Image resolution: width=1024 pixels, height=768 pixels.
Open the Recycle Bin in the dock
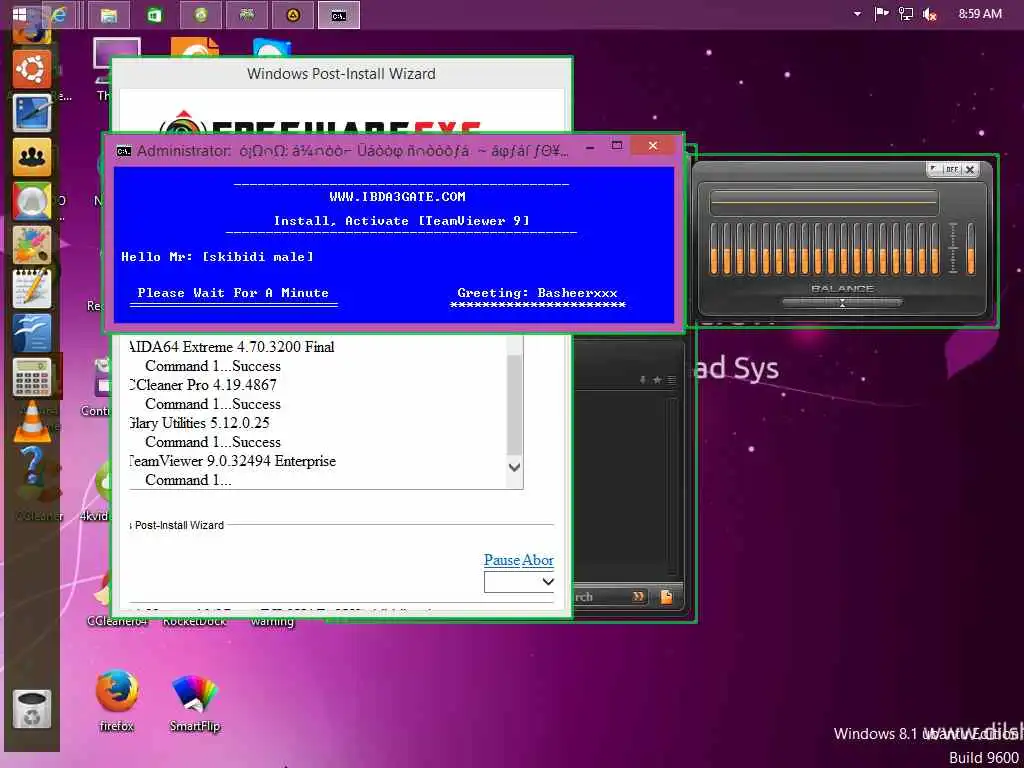[31, 709]
